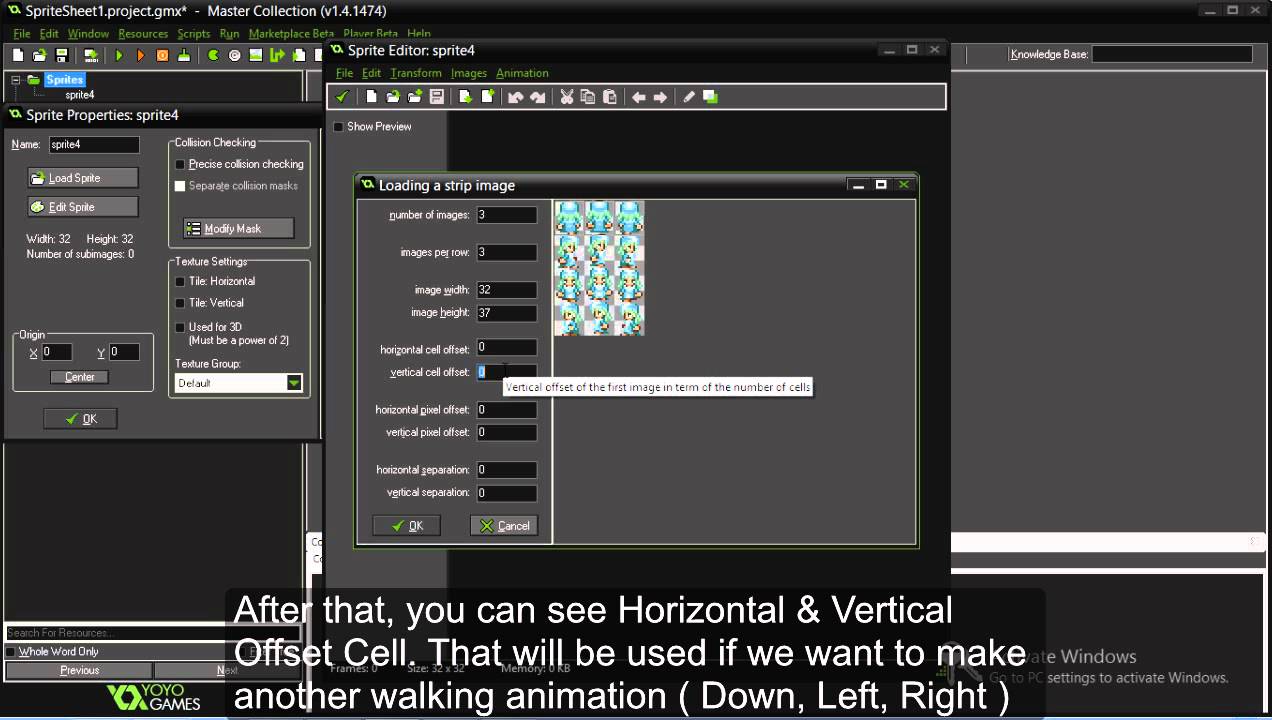
Task: Create a new sprite in Sprite Editor toolbar
Action: pyautogui.click(x=371, y=97)
